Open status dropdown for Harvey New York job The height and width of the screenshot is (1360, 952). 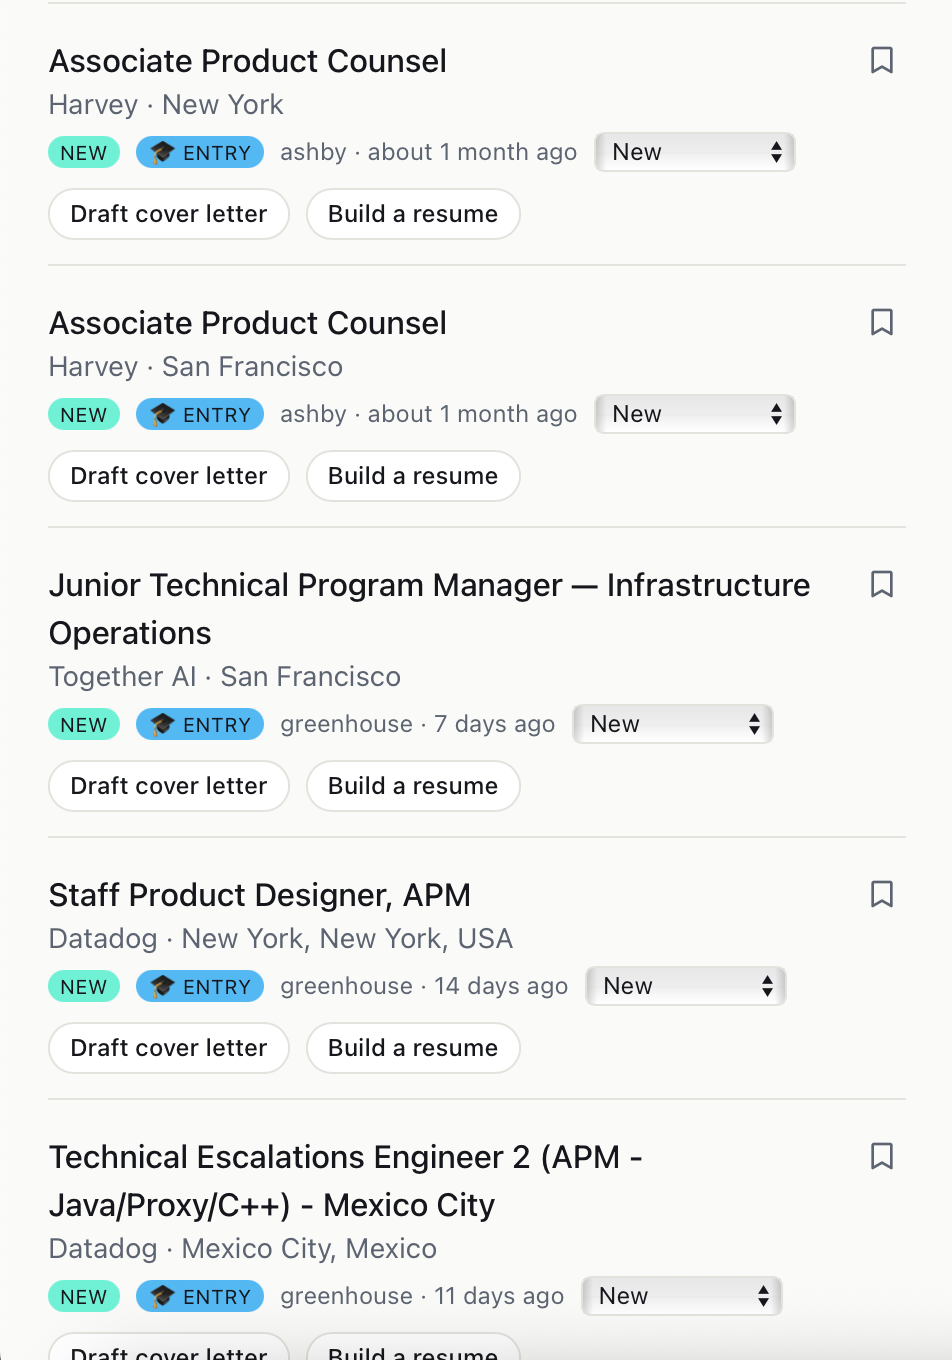point(695,152)
